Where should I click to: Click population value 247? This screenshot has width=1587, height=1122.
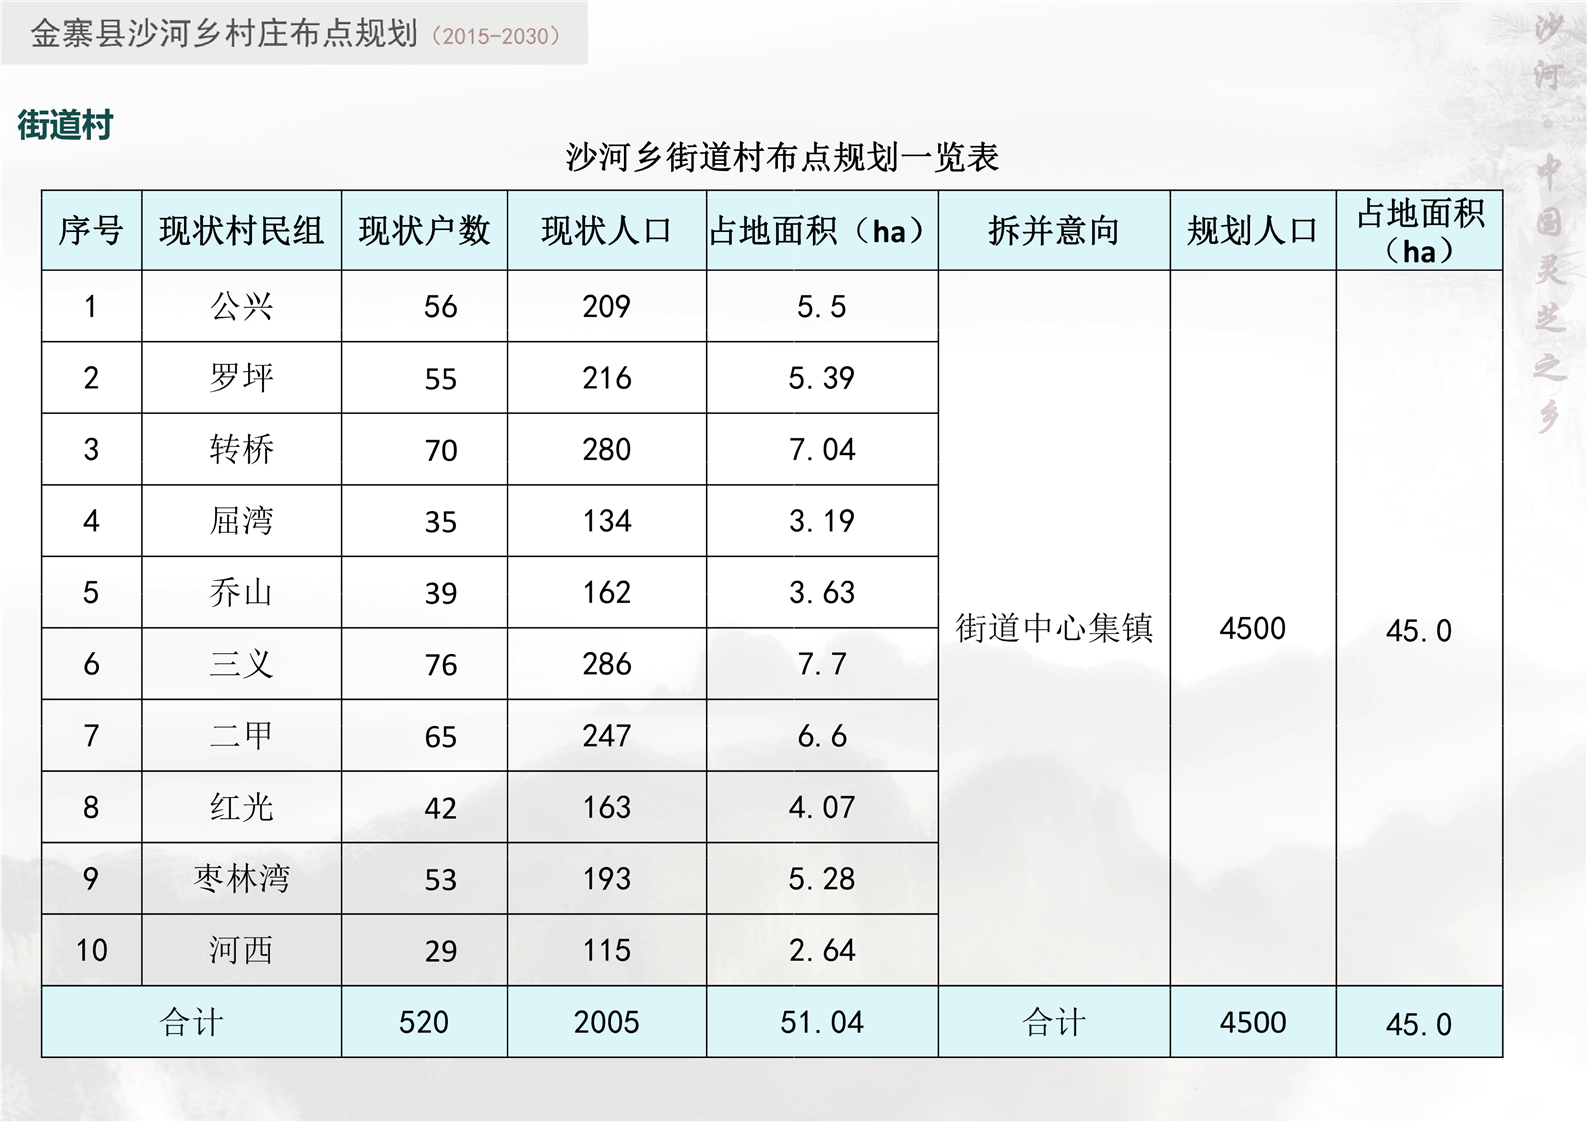tap(607, 735)
